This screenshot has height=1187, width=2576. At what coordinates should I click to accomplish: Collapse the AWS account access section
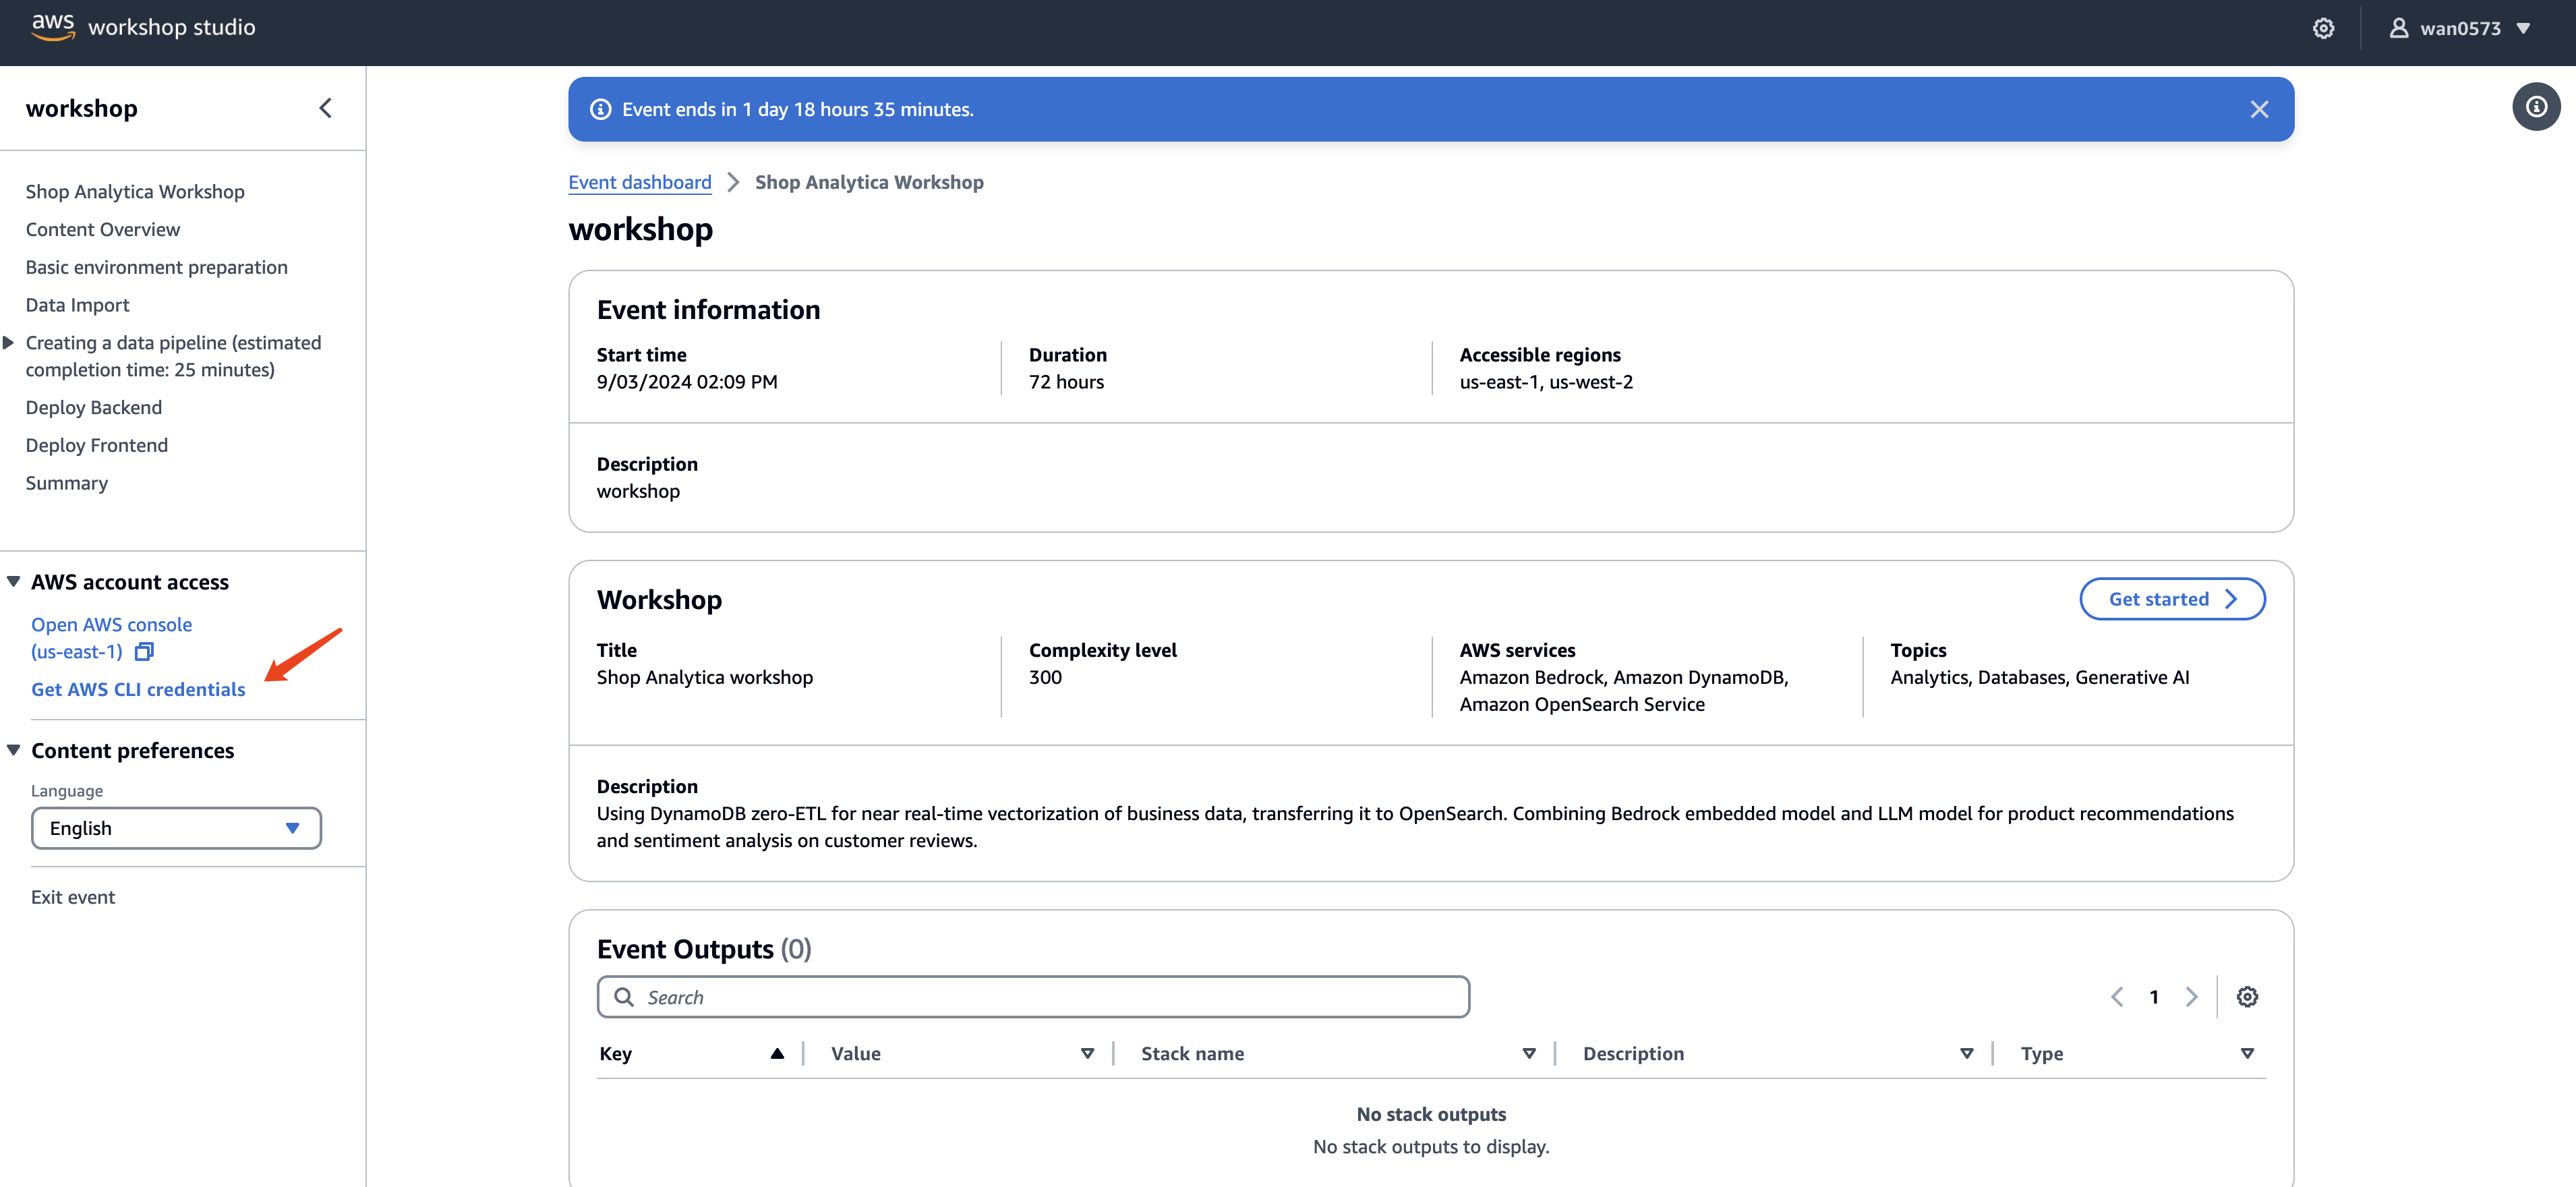[x=14, y=582]
